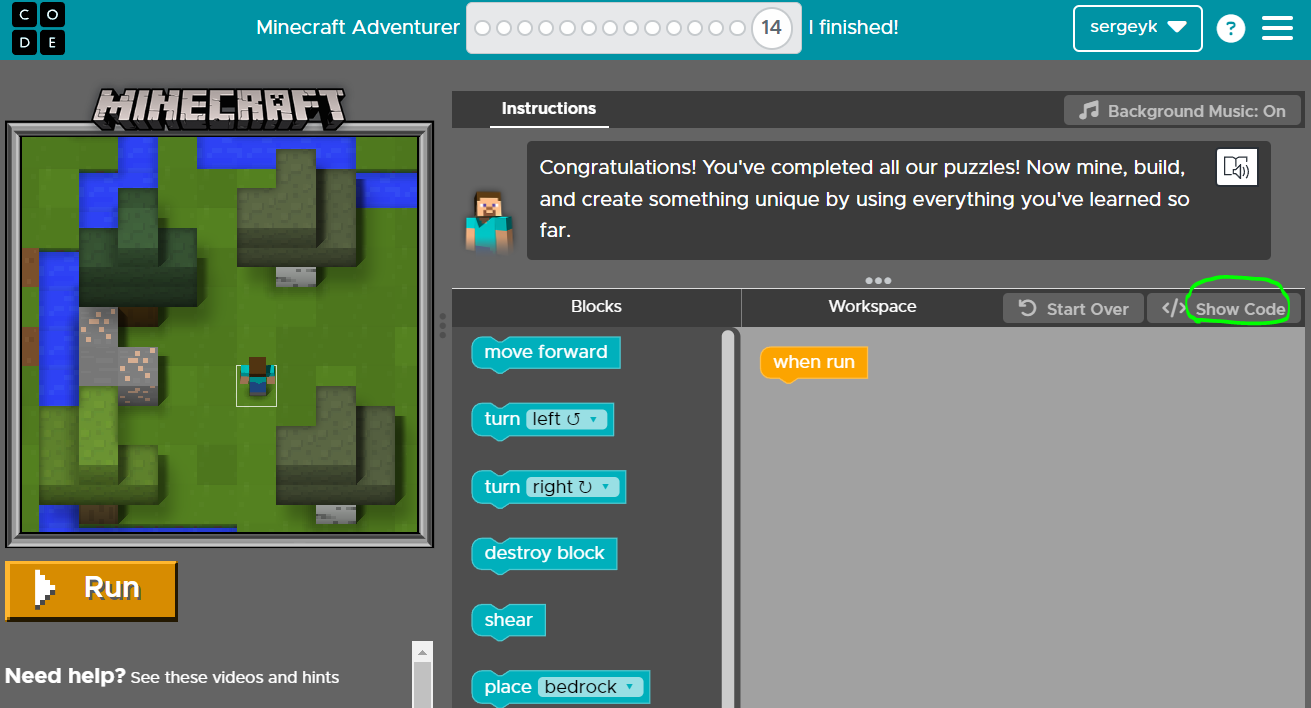Click the help area scroll-up arrow
Screen dimensions: 1311x708
tap(423, 652)
